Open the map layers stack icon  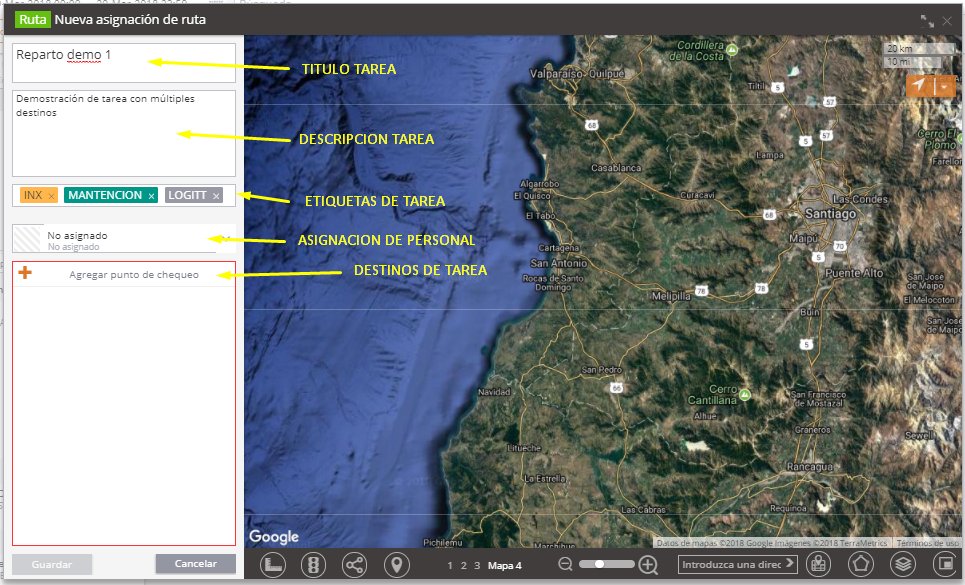coord(903,563)
